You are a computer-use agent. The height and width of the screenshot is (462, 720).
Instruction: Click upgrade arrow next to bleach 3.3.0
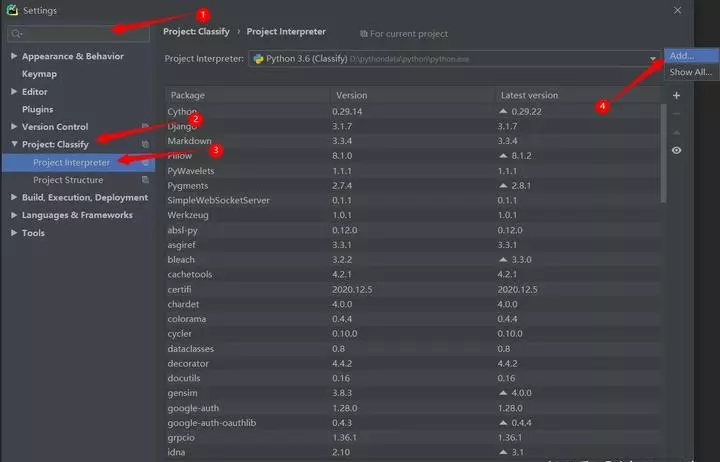pos(503,259)
